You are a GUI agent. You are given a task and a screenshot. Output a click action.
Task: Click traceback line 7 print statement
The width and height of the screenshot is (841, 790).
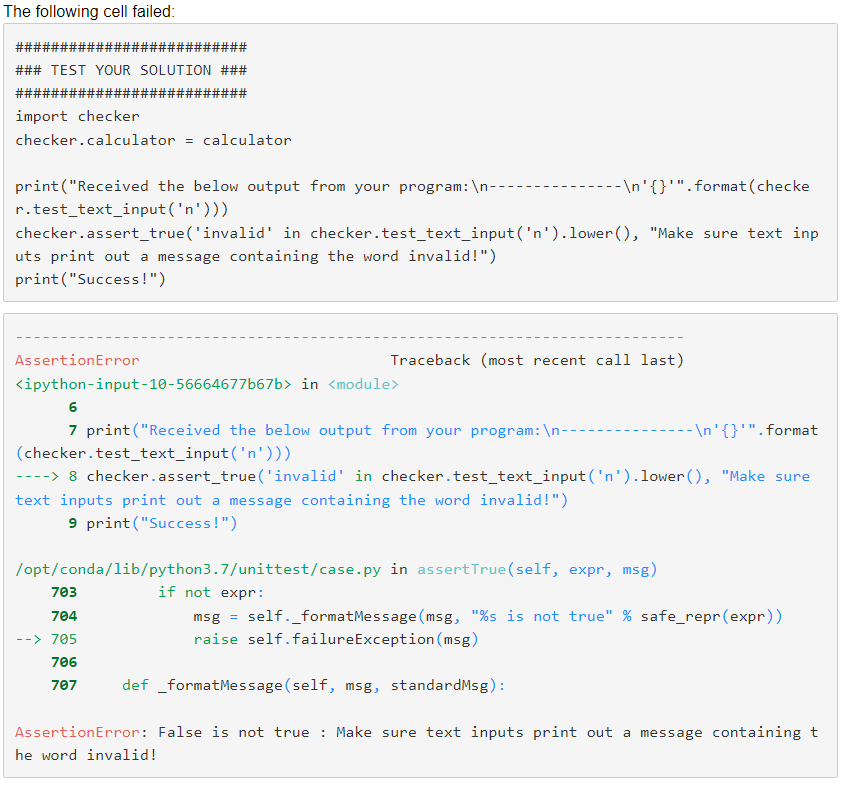(416, 442)
